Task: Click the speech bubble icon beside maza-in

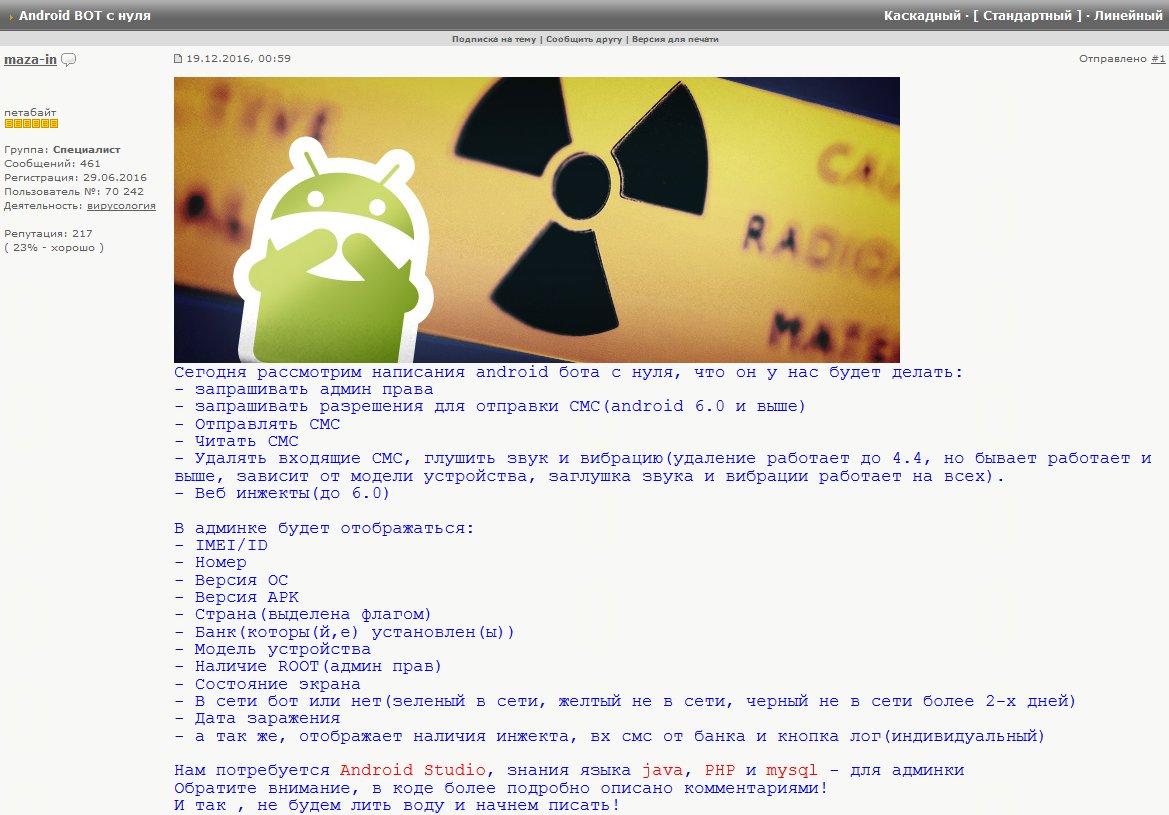Action: coord(69,60)
